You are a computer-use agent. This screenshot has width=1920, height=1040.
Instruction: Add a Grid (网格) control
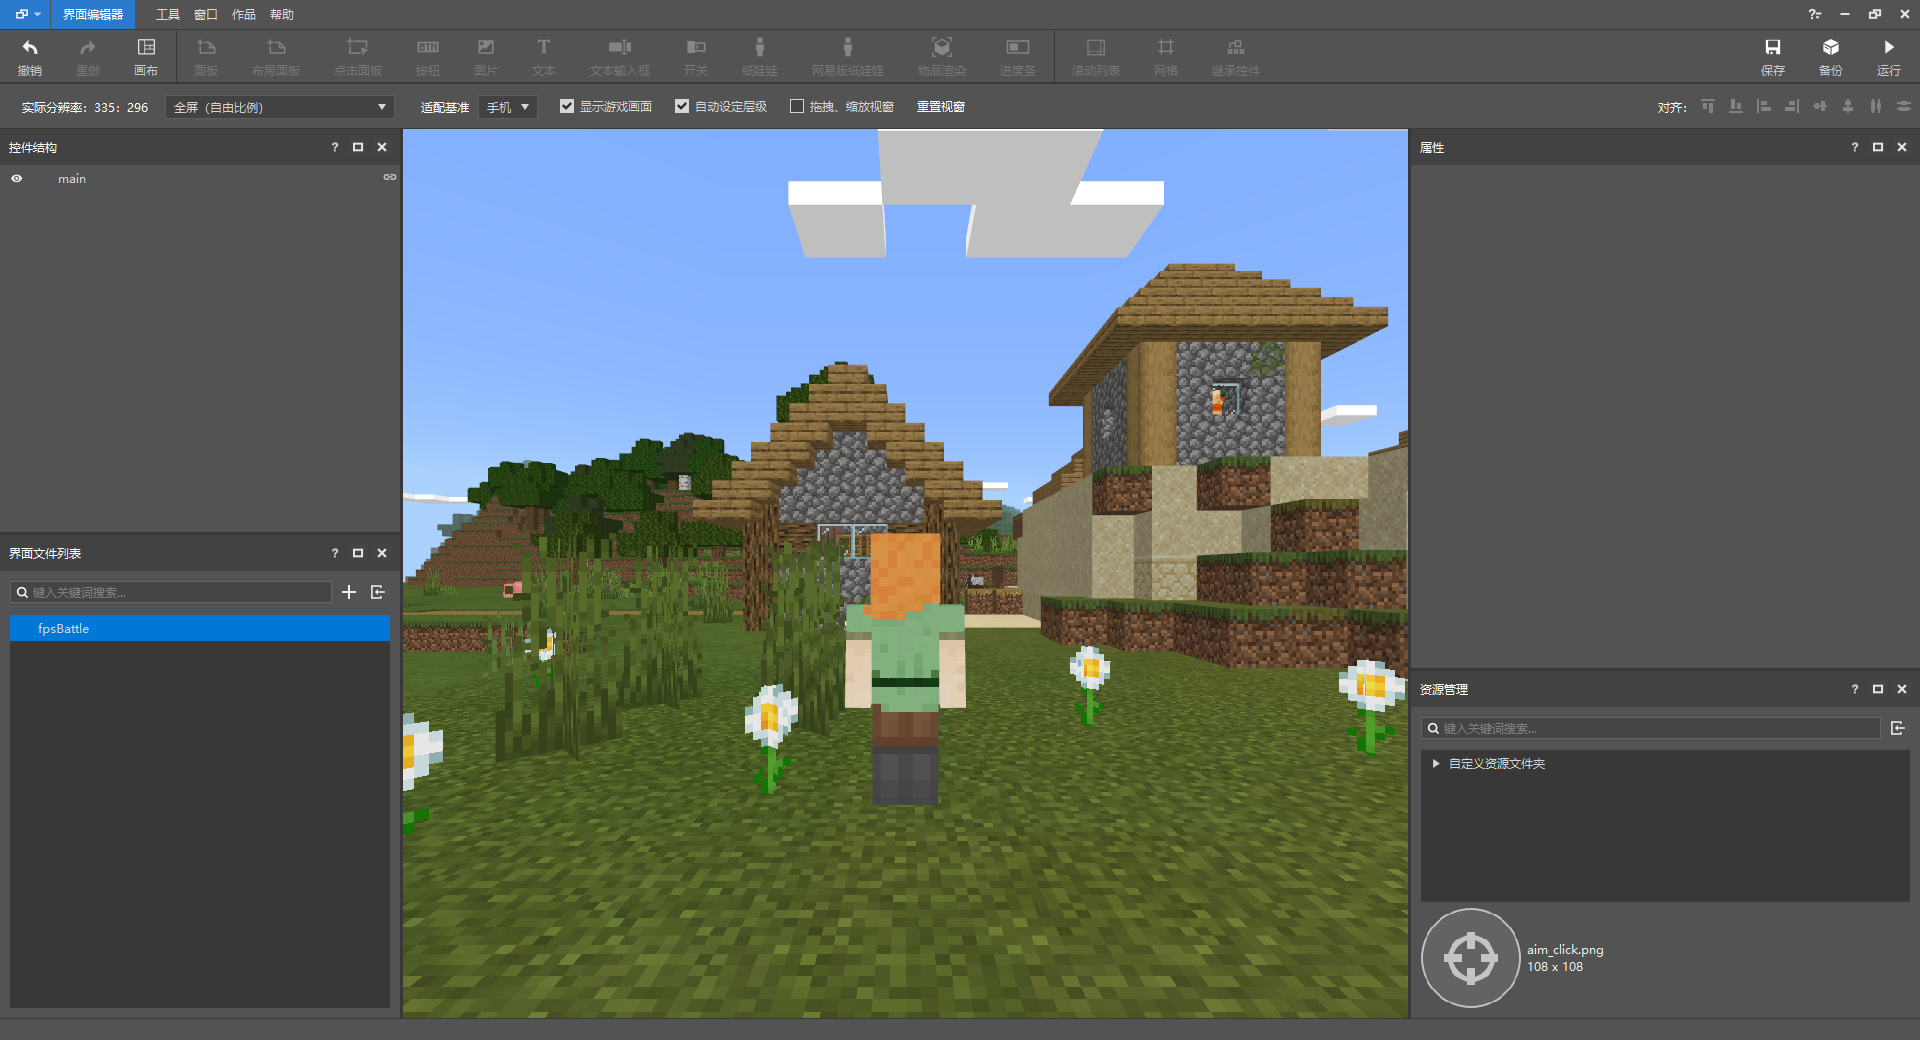[1166, 57]
